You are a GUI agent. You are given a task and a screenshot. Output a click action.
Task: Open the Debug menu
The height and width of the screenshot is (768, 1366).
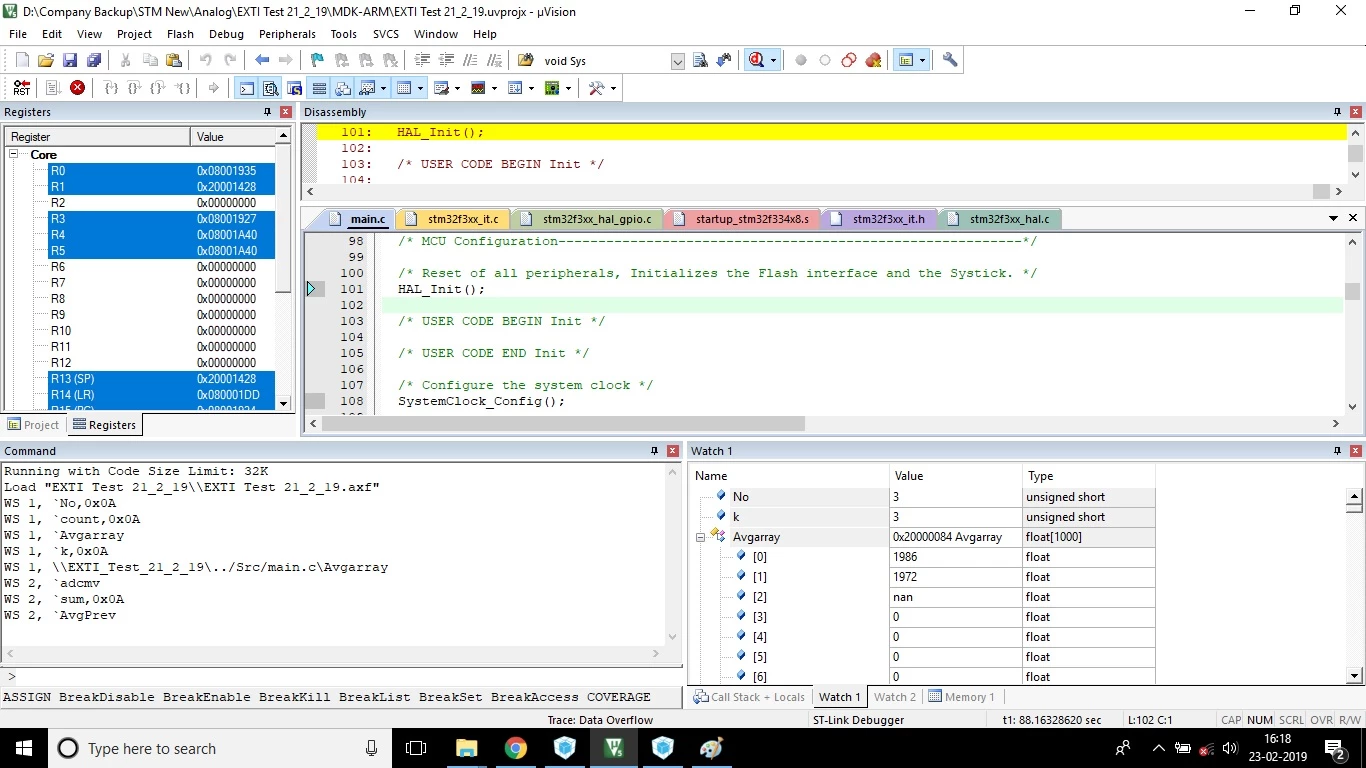[x=226, y=34]
